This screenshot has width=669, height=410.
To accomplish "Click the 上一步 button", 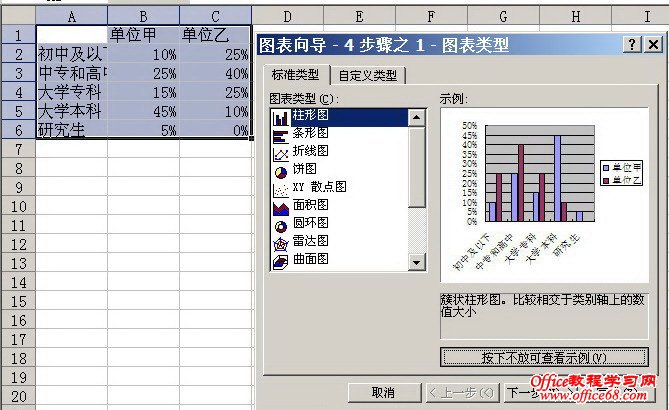I will tap(463, 393).
